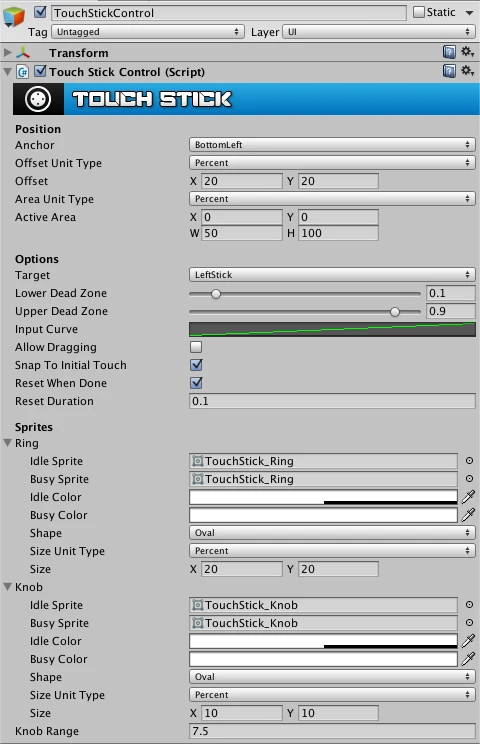Pick Knob Busy Color with eyedropper
This screenshot has height=744, width=480.
coord(468,659)
